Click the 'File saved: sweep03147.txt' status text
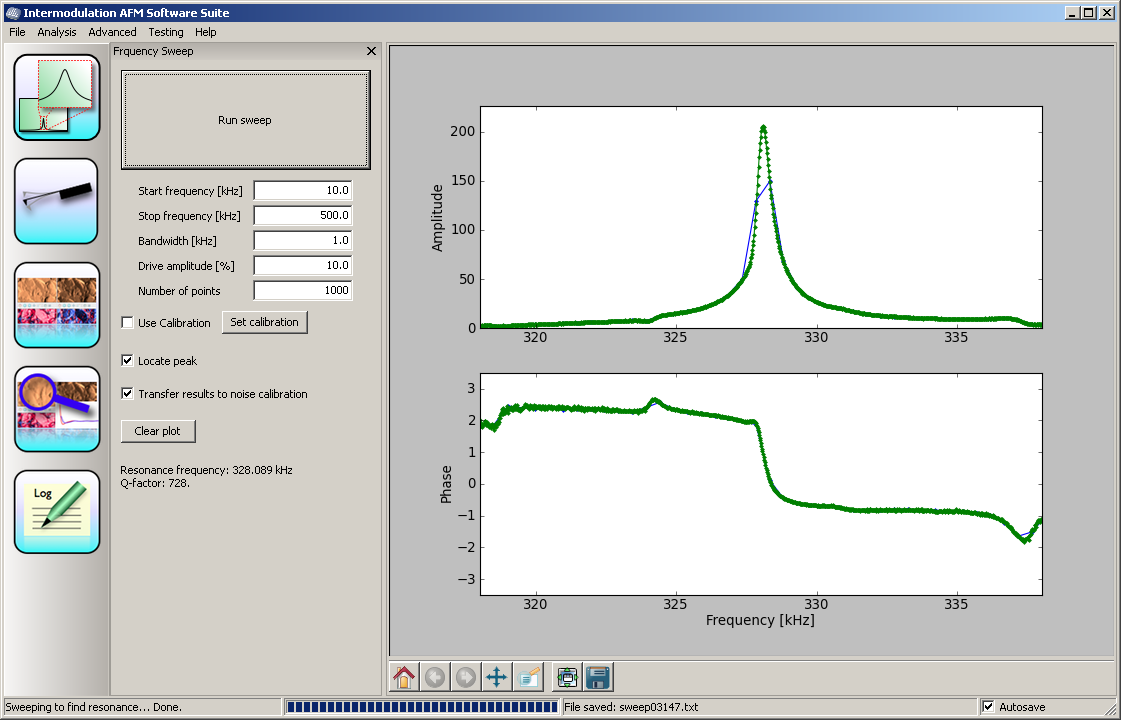 [x=631, y=707]
